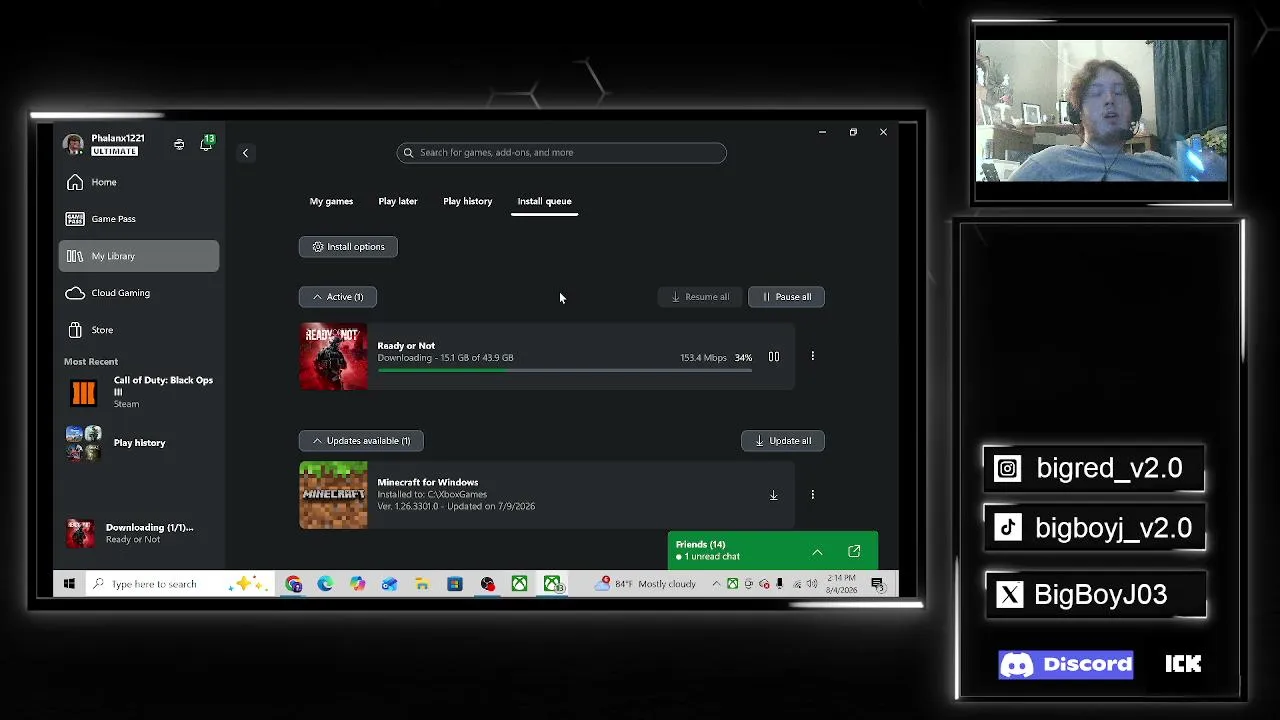Click the Pause all button

click(786, 297)
